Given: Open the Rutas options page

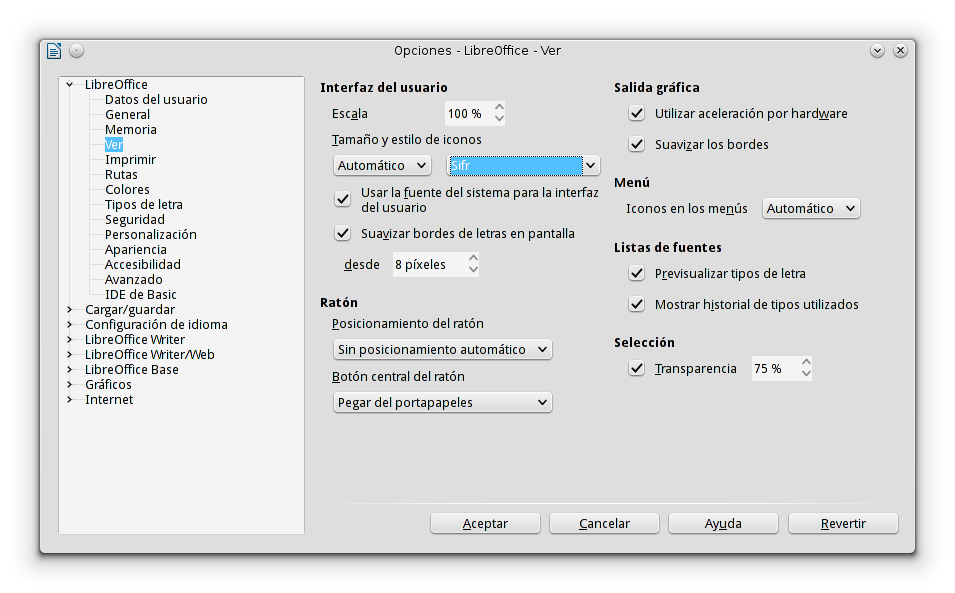Looking at the screenshot, I should tap(121, 175).
